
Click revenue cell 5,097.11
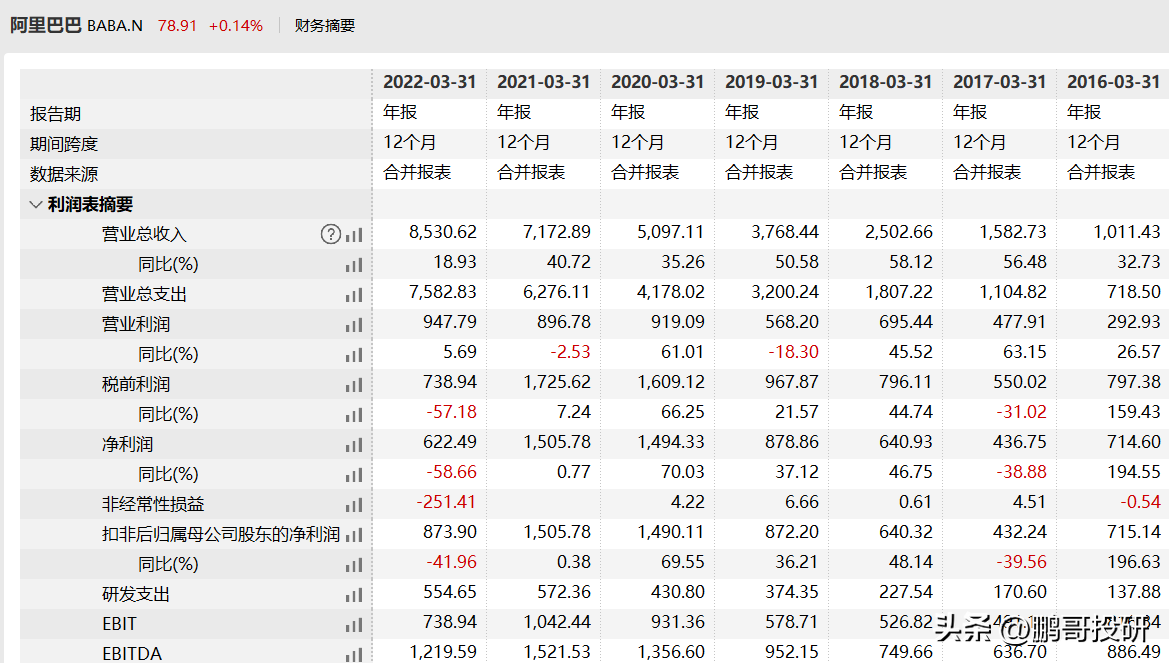[x=671, y=233]
